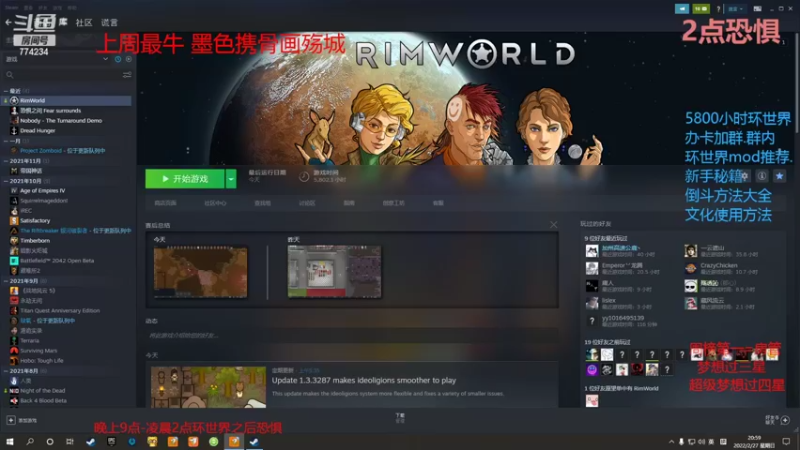Viewport: 800px width, 450px height.
Task: Click the library search field
Action: tap(64, 75)
